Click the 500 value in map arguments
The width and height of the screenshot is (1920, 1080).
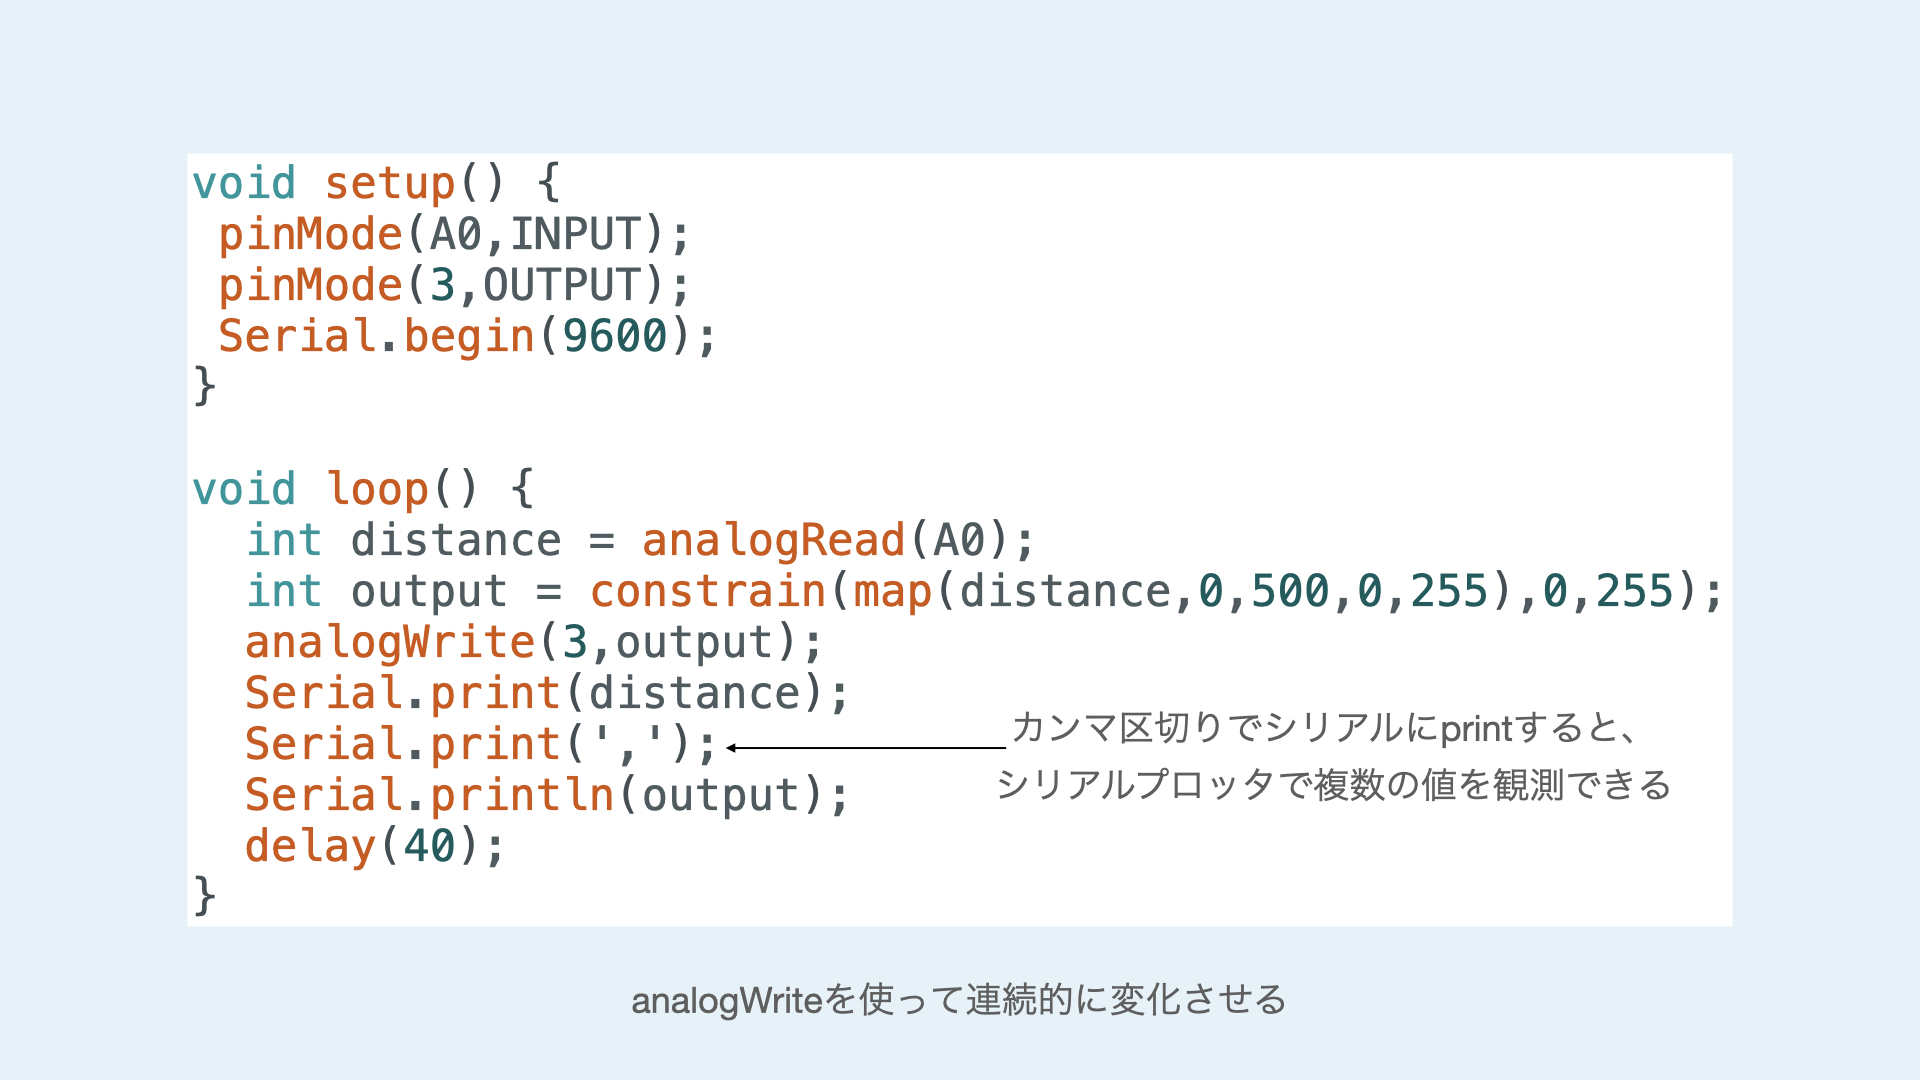[1290, 592]
